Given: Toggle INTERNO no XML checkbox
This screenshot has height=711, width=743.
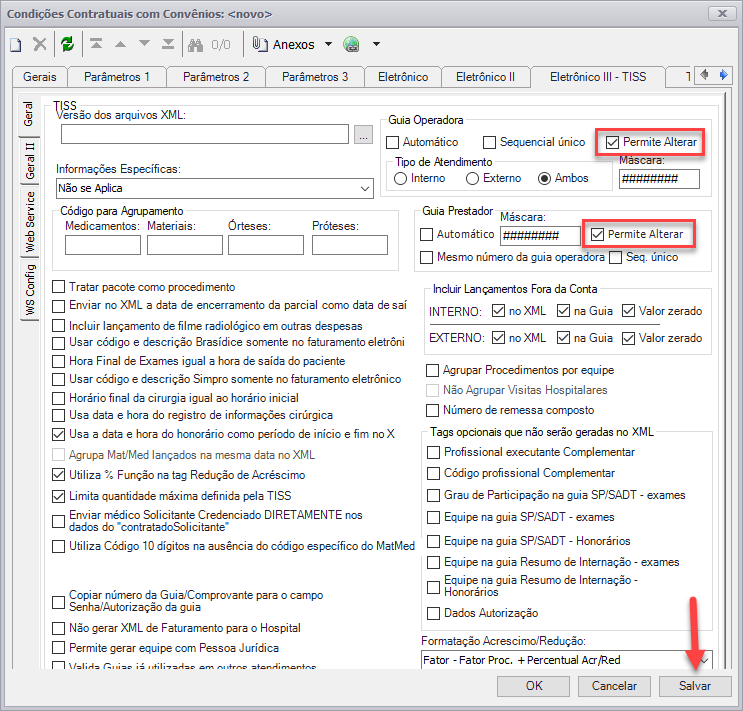Looking at the screenshot, I should tap(498, 311).
